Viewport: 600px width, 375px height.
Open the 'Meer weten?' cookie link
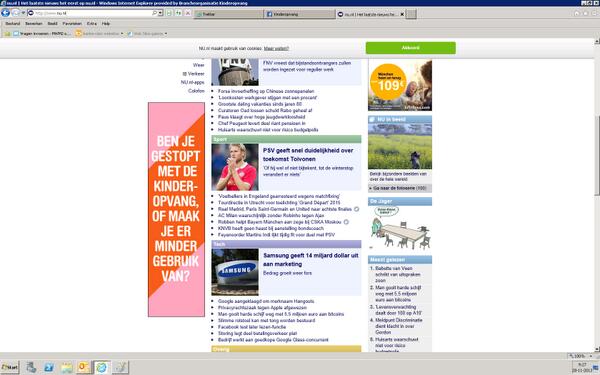pyautogui.click(x=276, y=49)
